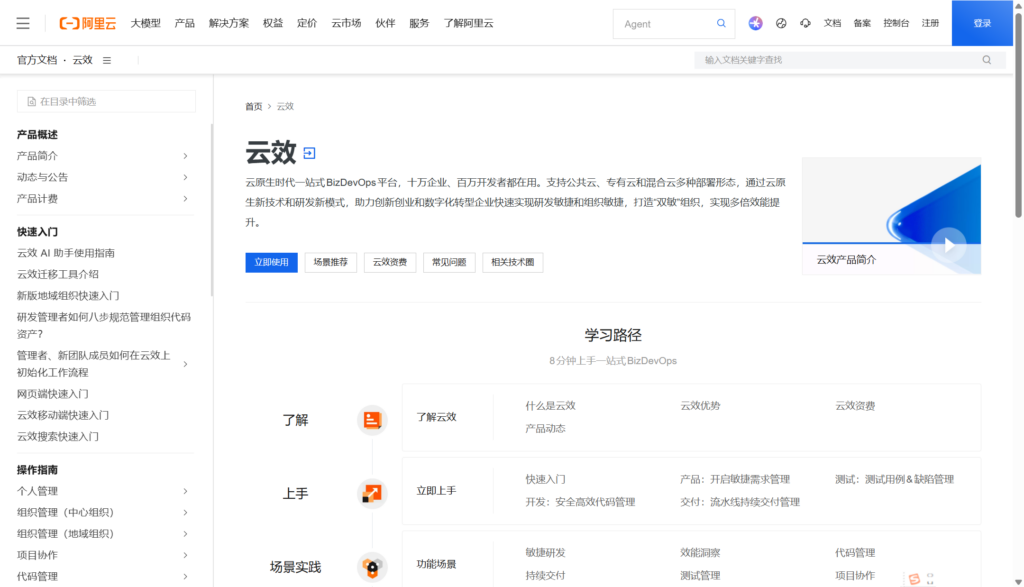Expand 动态与公告 in the sidebar
The image size is (1024, 587).
[x=185, y=177]
